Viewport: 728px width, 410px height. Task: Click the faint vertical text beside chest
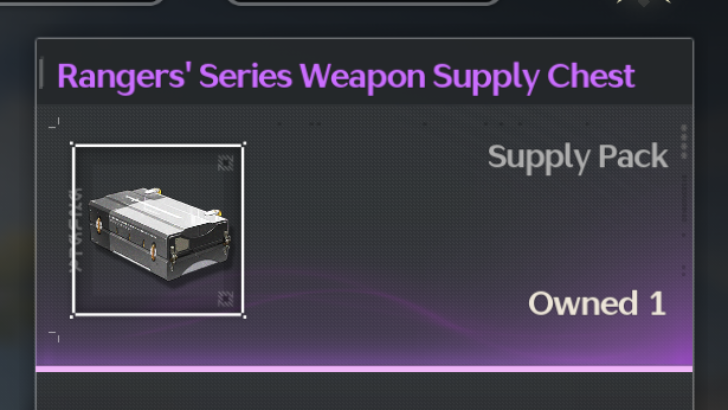tap(75, 230)
